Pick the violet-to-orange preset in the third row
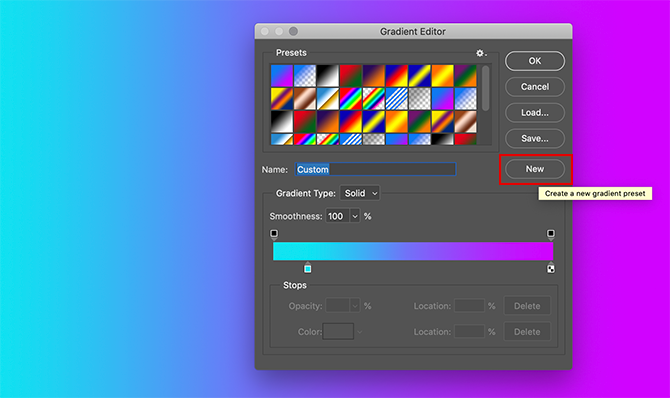670x398 pixels. click(328, 122)
